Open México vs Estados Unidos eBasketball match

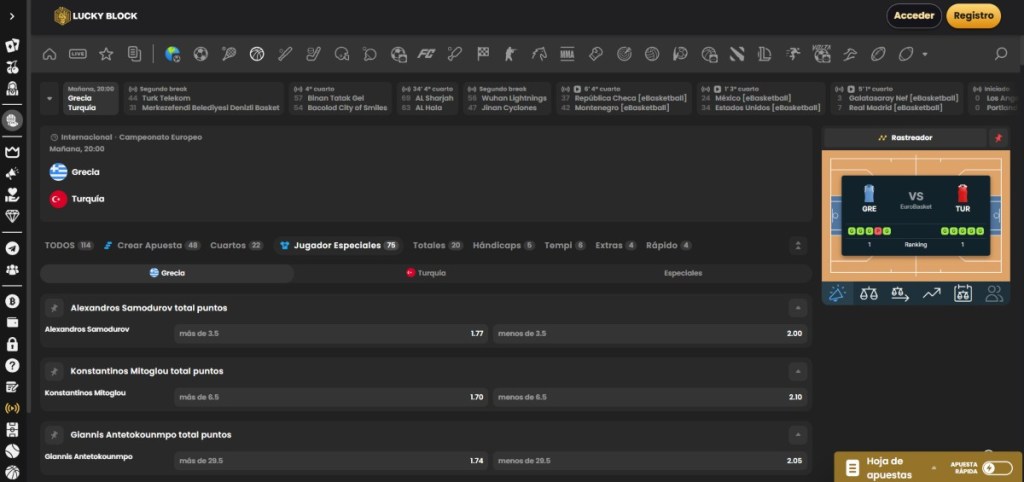pos(760,99)
